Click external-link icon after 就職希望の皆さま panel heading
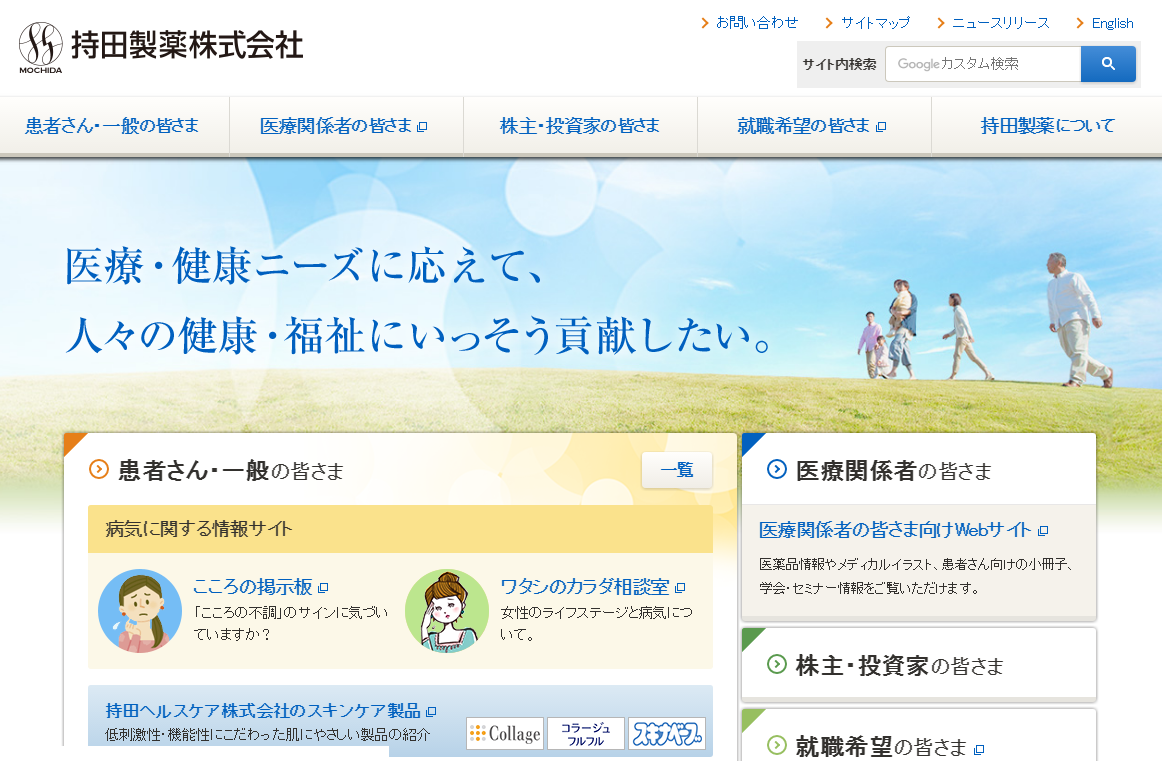Viewport: 1162px width, 761px height. coord(979,750)
